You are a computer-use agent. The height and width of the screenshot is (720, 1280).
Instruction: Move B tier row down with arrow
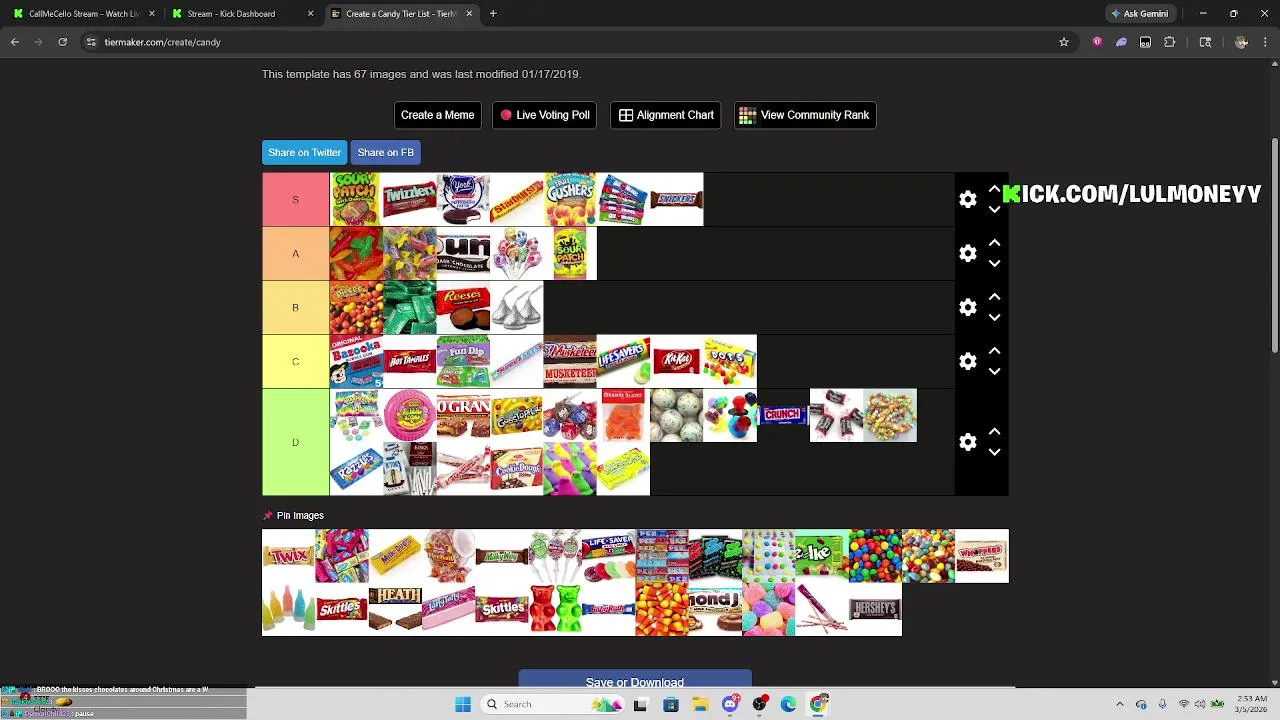point(994,318)
